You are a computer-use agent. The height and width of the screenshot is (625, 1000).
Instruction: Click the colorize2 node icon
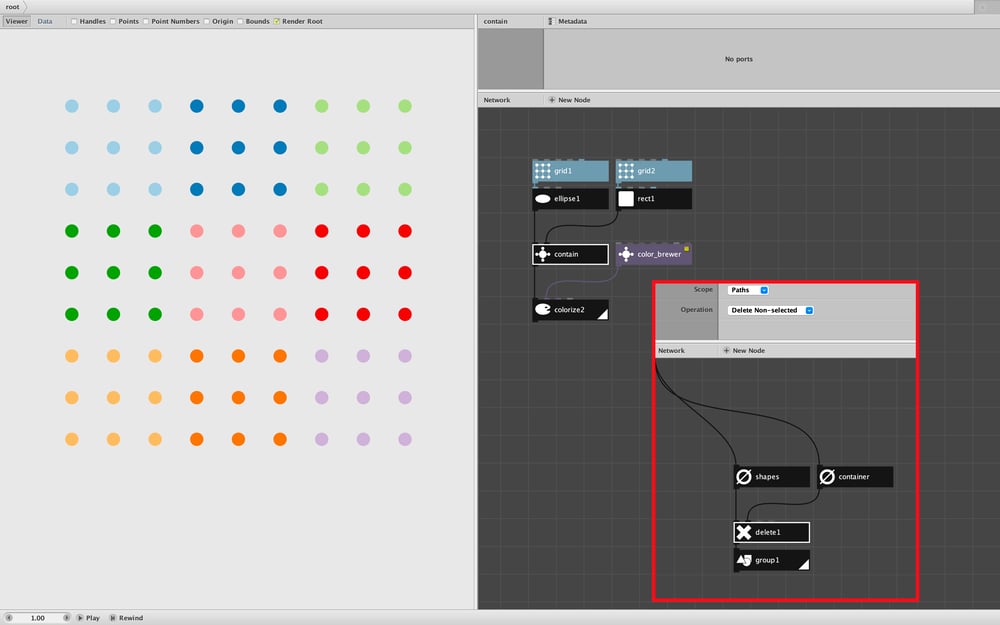543,310
